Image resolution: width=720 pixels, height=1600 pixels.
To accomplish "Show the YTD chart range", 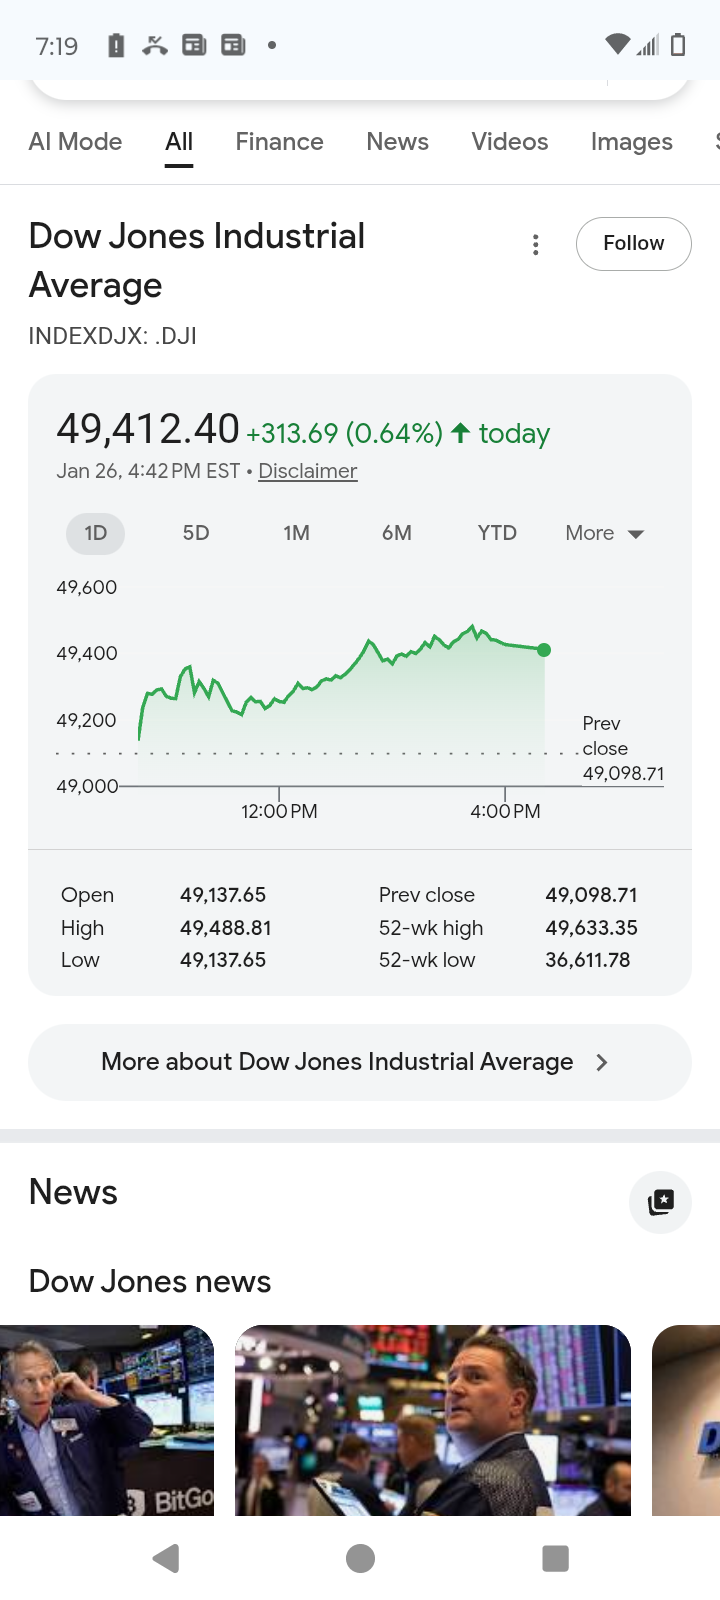I will point(497,533).
